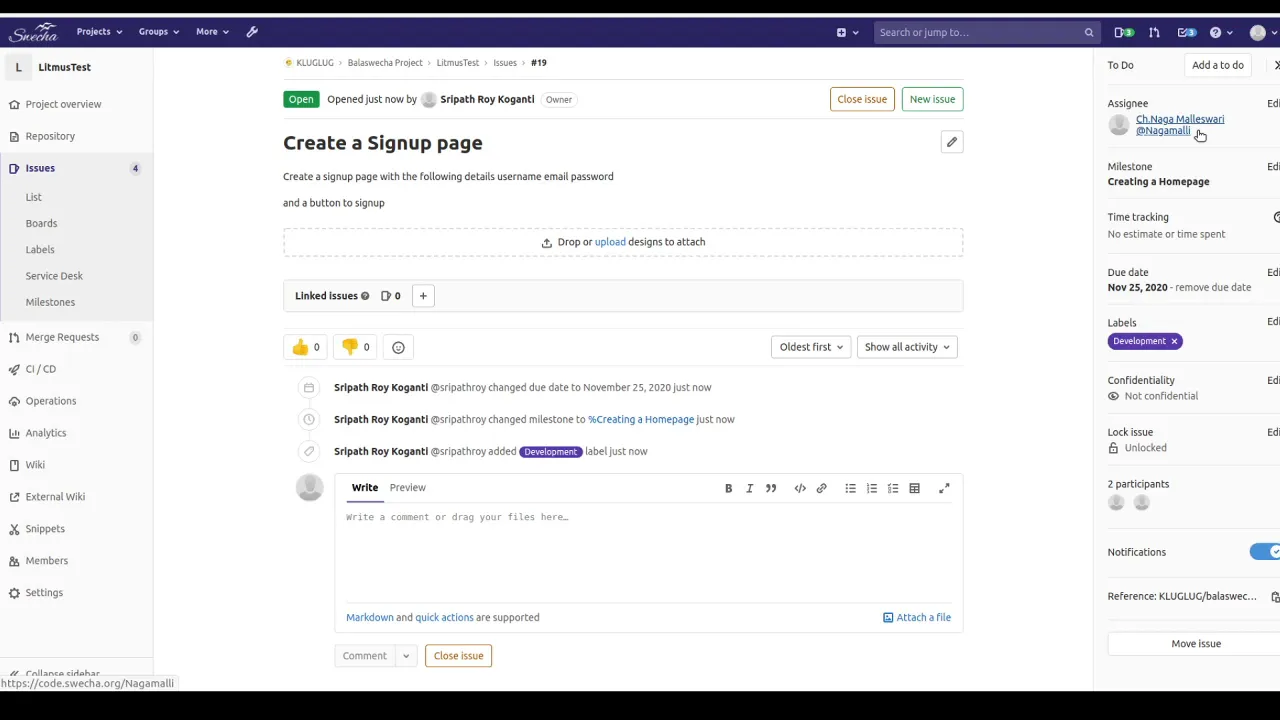1280x720 pixels.
Task: Click Attach a file link
Action: (917, 617)
